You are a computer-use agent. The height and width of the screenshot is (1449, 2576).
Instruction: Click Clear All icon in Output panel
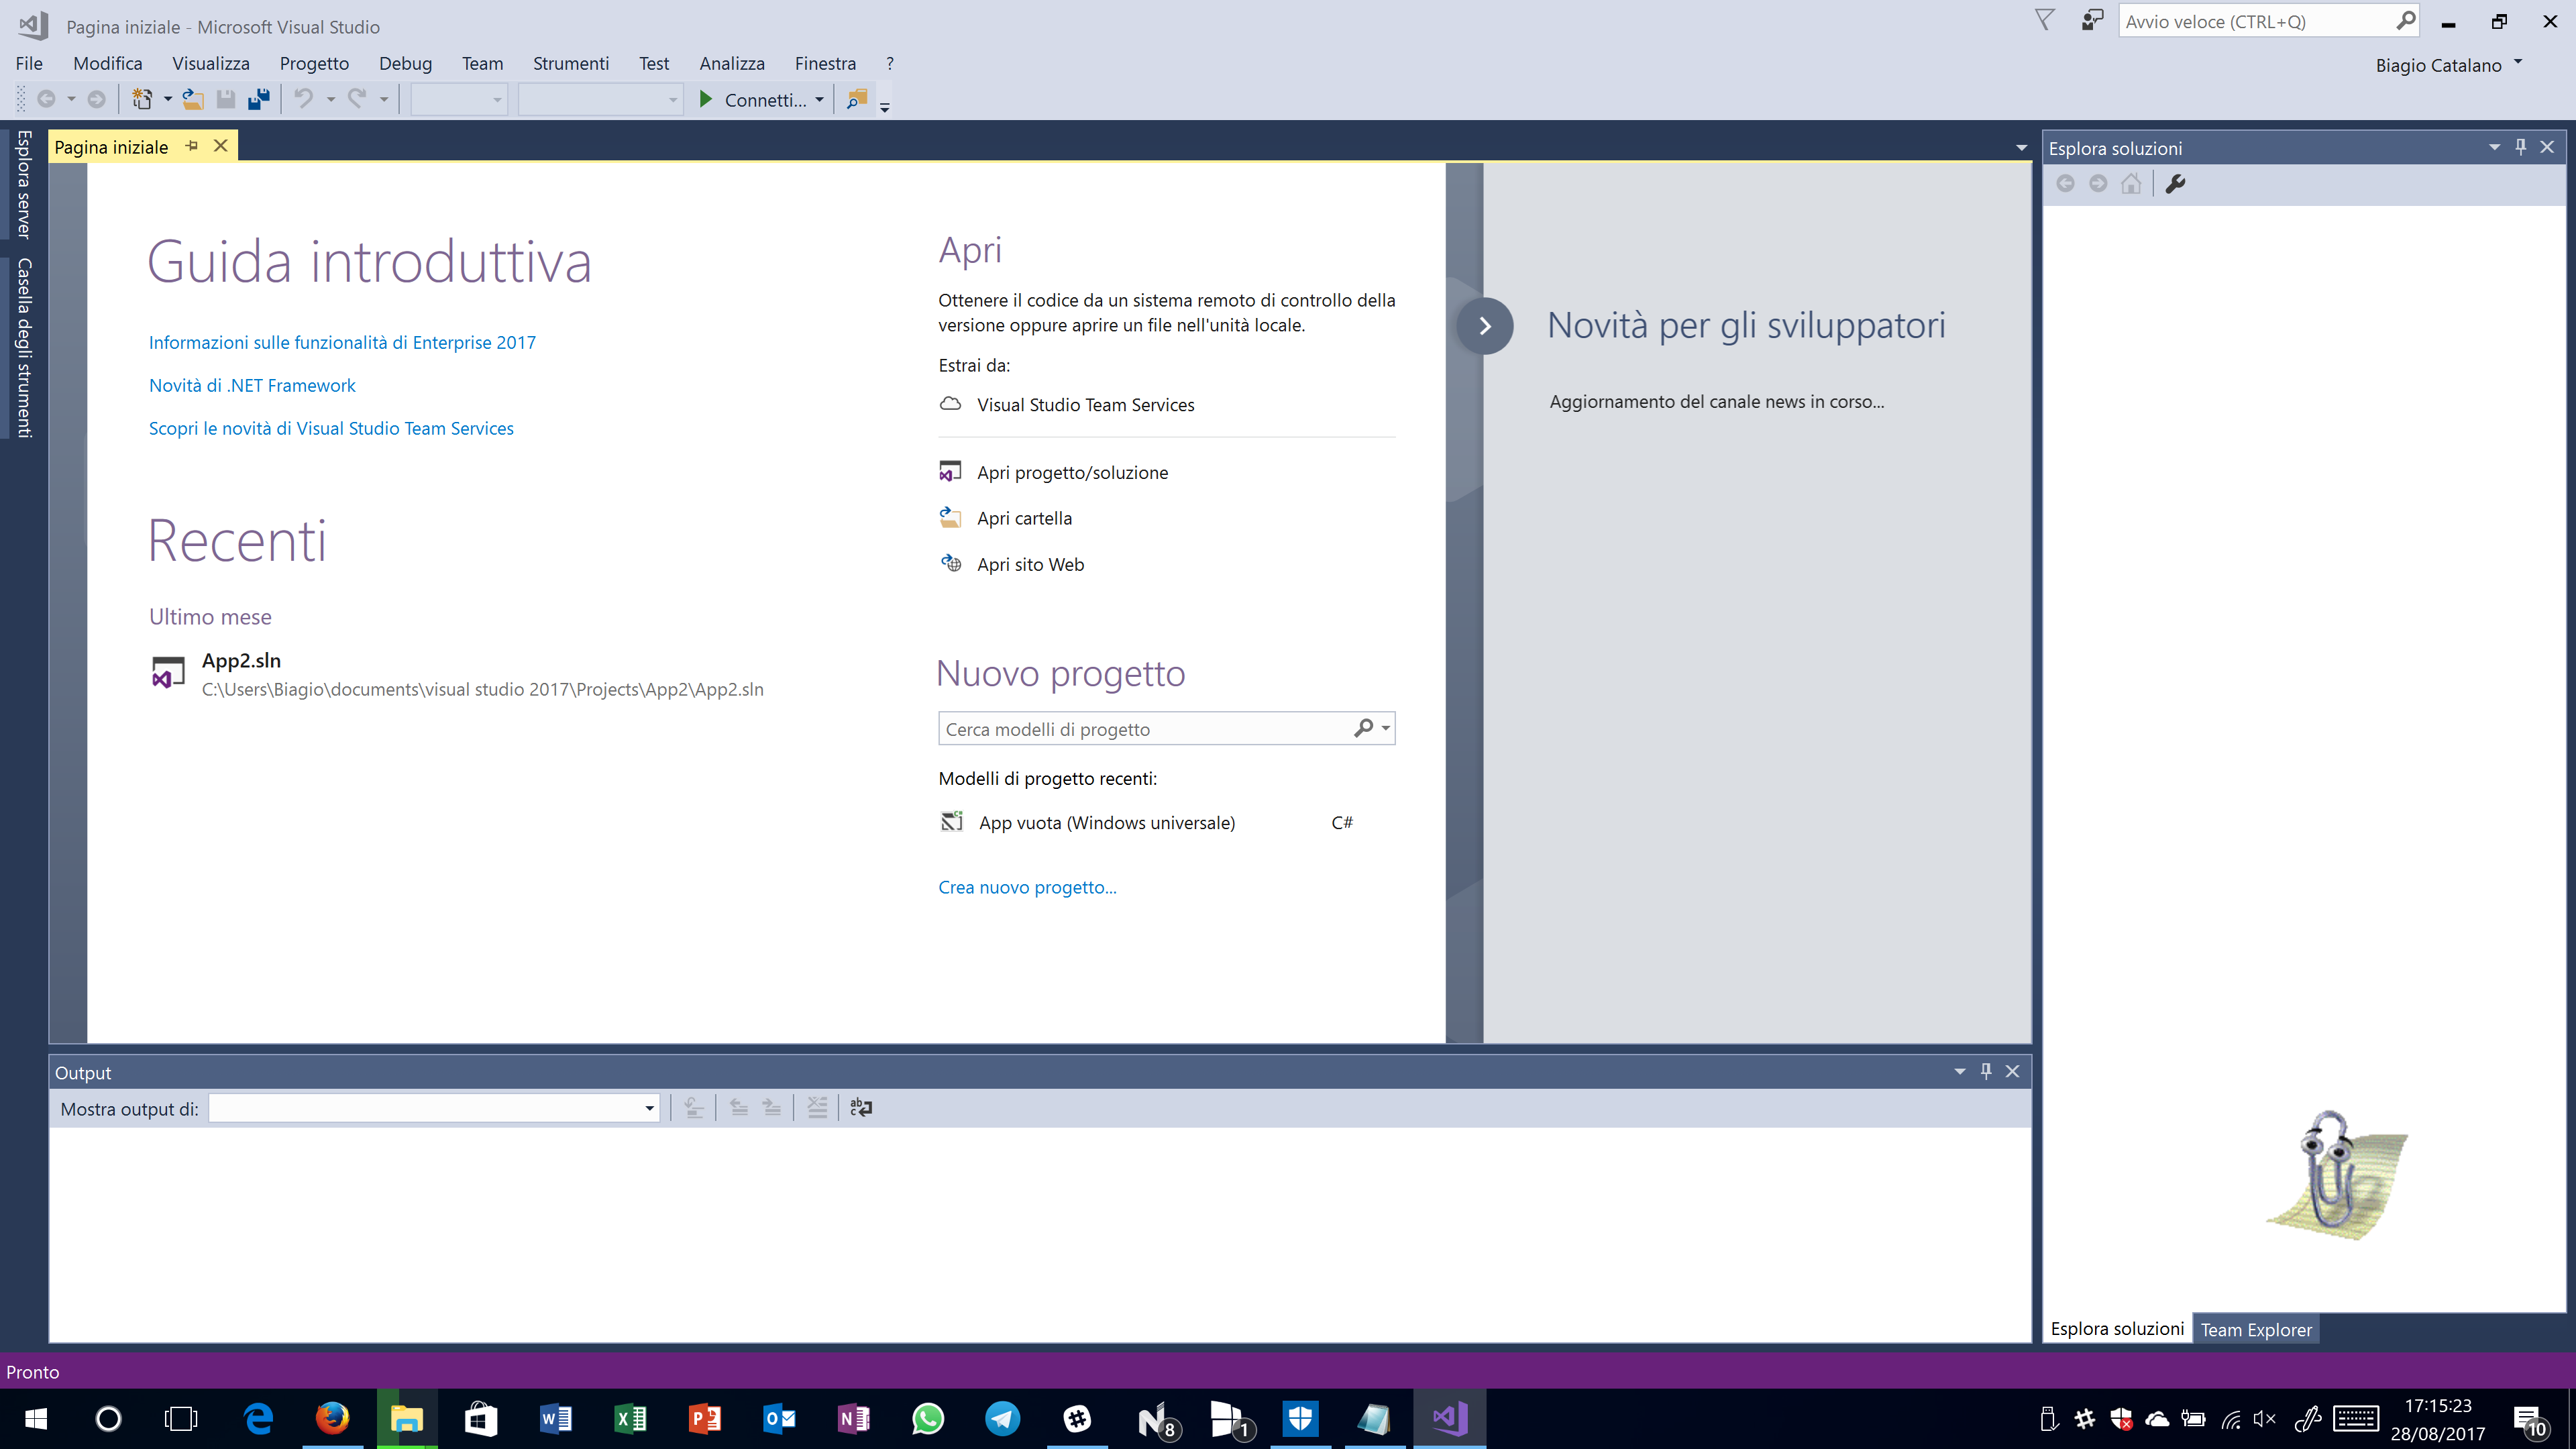817,1107
